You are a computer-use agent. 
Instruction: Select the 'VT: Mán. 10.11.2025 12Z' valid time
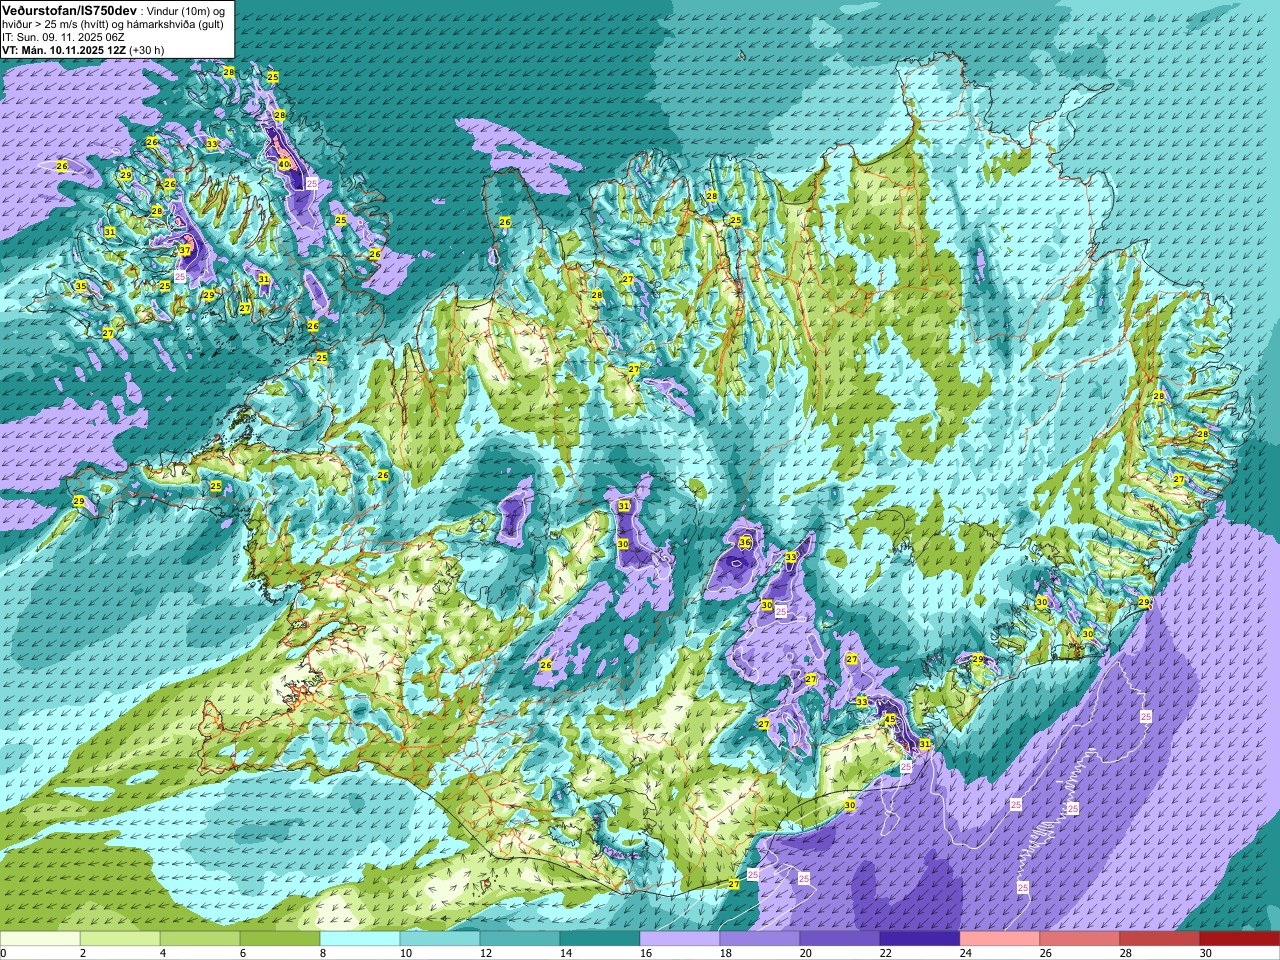pos(64,50)
